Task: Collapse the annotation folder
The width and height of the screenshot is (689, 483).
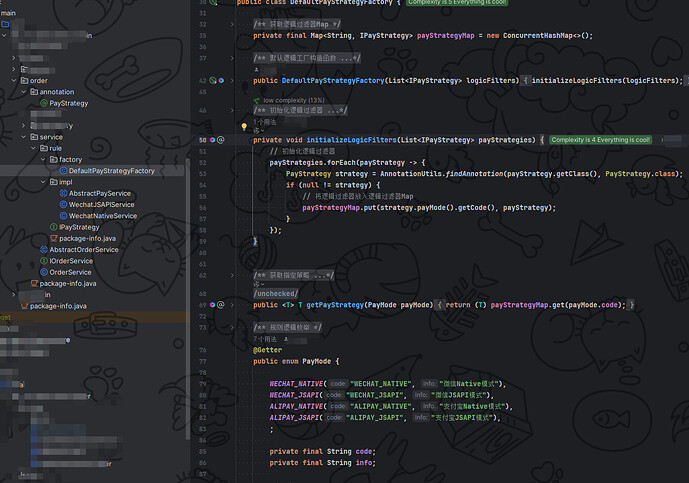Action: point(24,92)
